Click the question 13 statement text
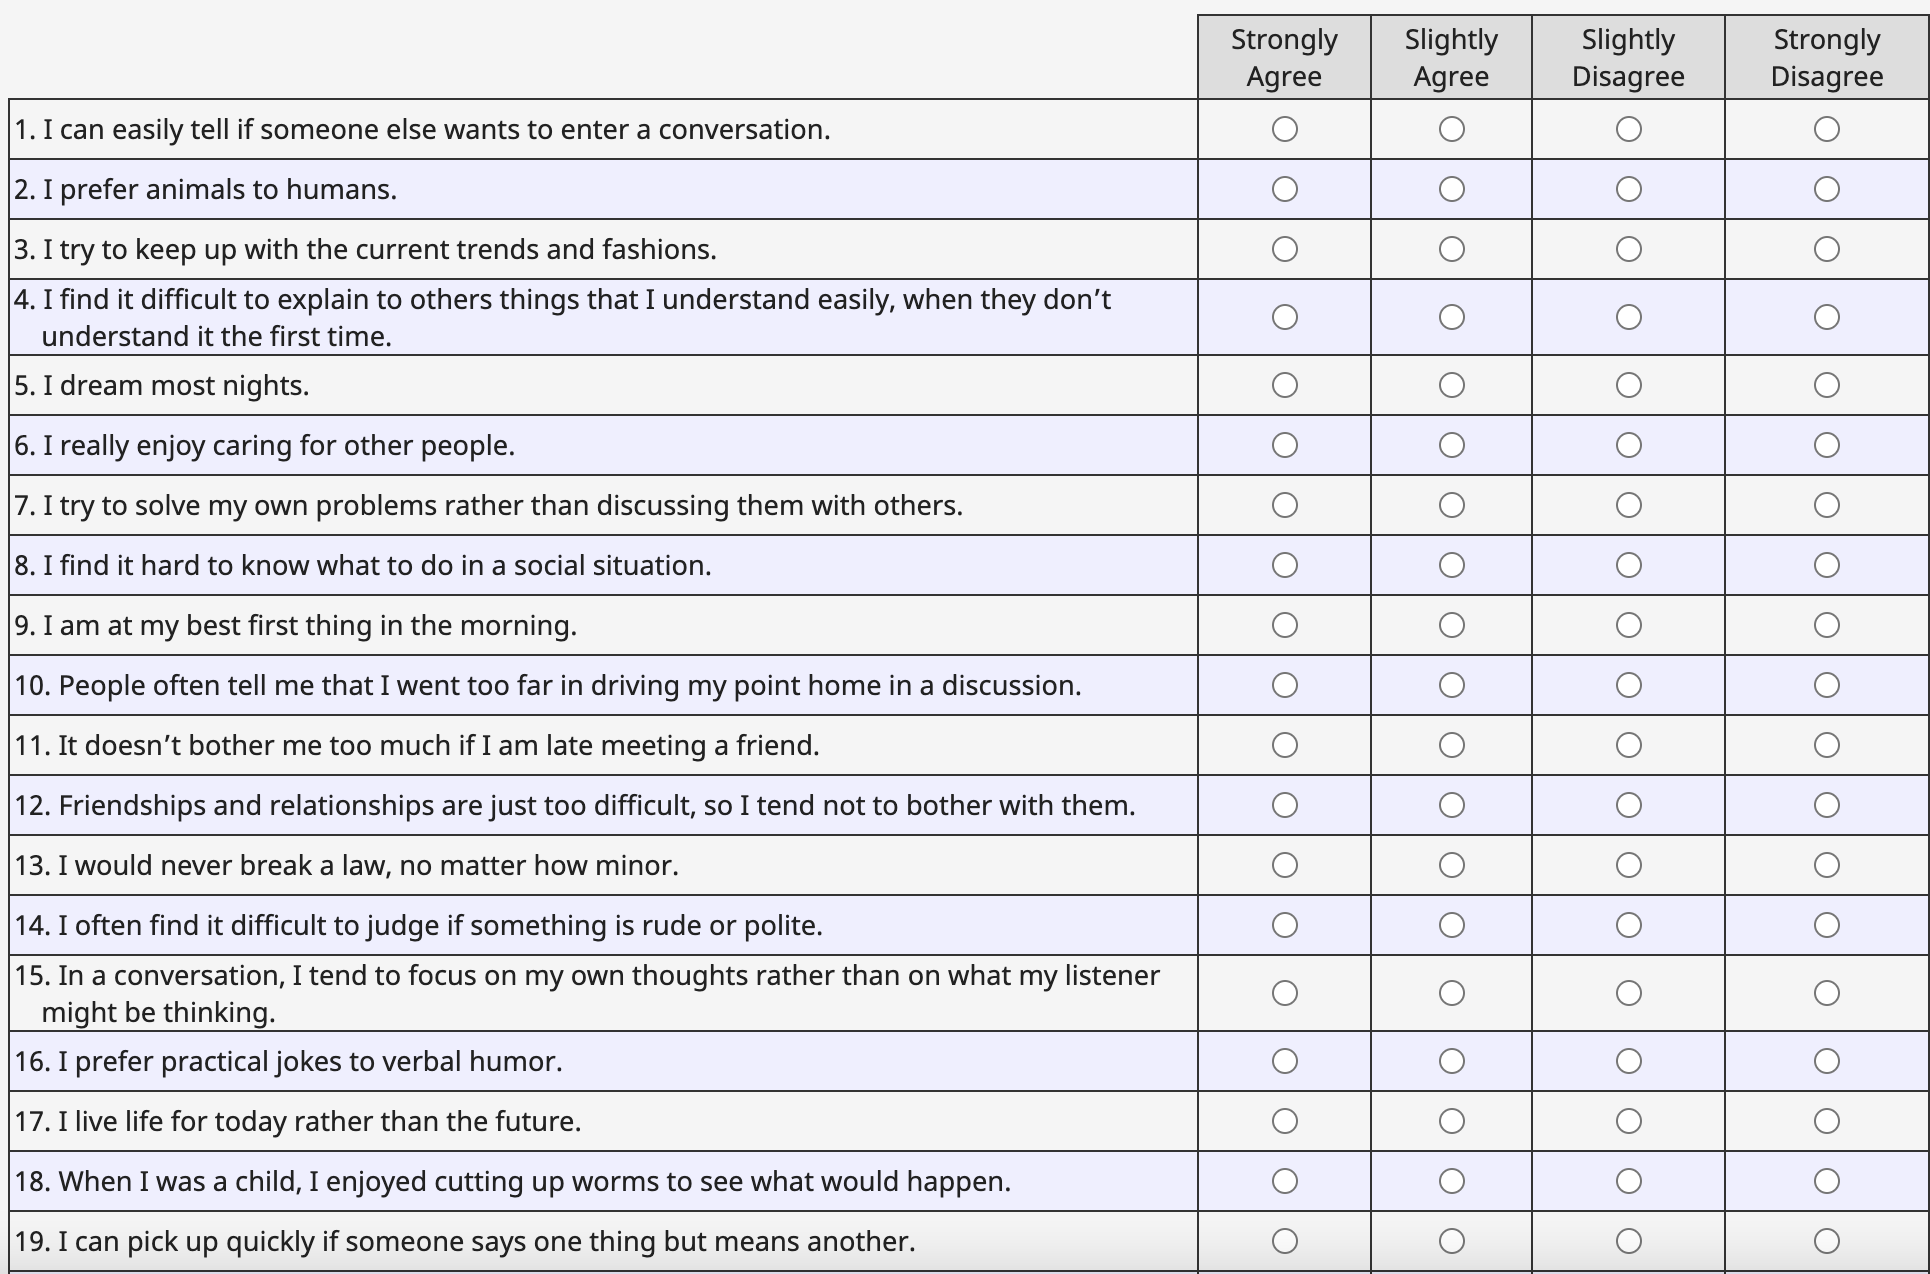The width and height of the screenshot is (1930, 1274). [x=347, y=865]
